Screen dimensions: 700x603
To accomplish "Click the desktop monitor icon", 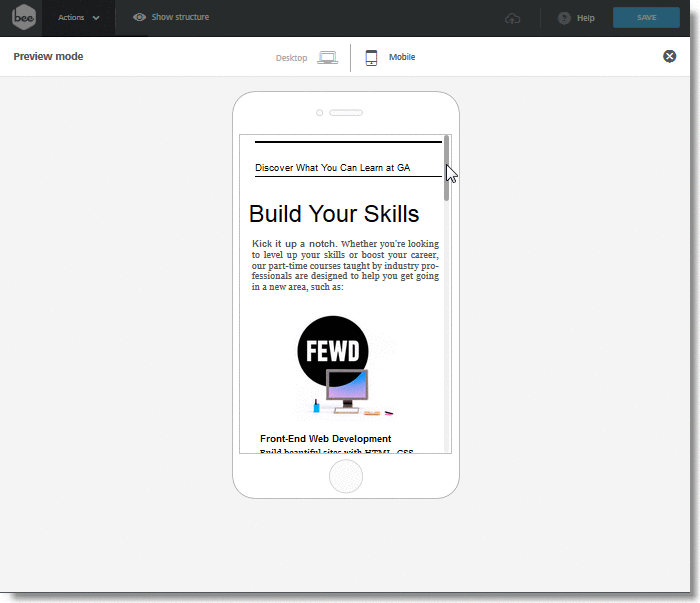I will (x=327, y=58).
